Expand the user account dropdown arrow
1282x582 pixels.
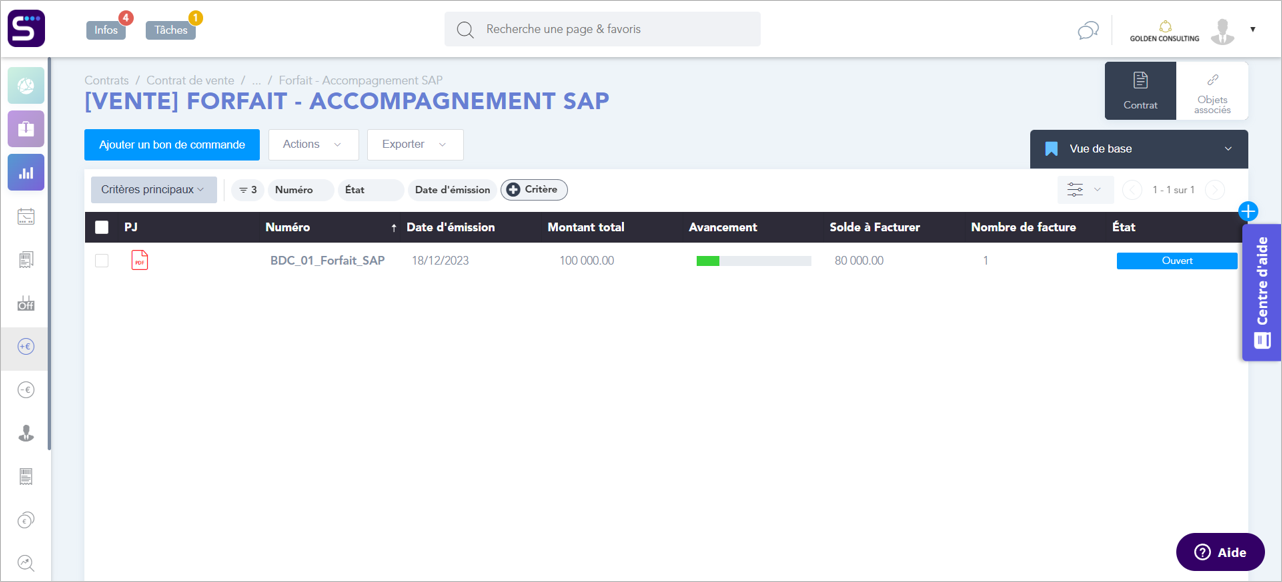1253,30
